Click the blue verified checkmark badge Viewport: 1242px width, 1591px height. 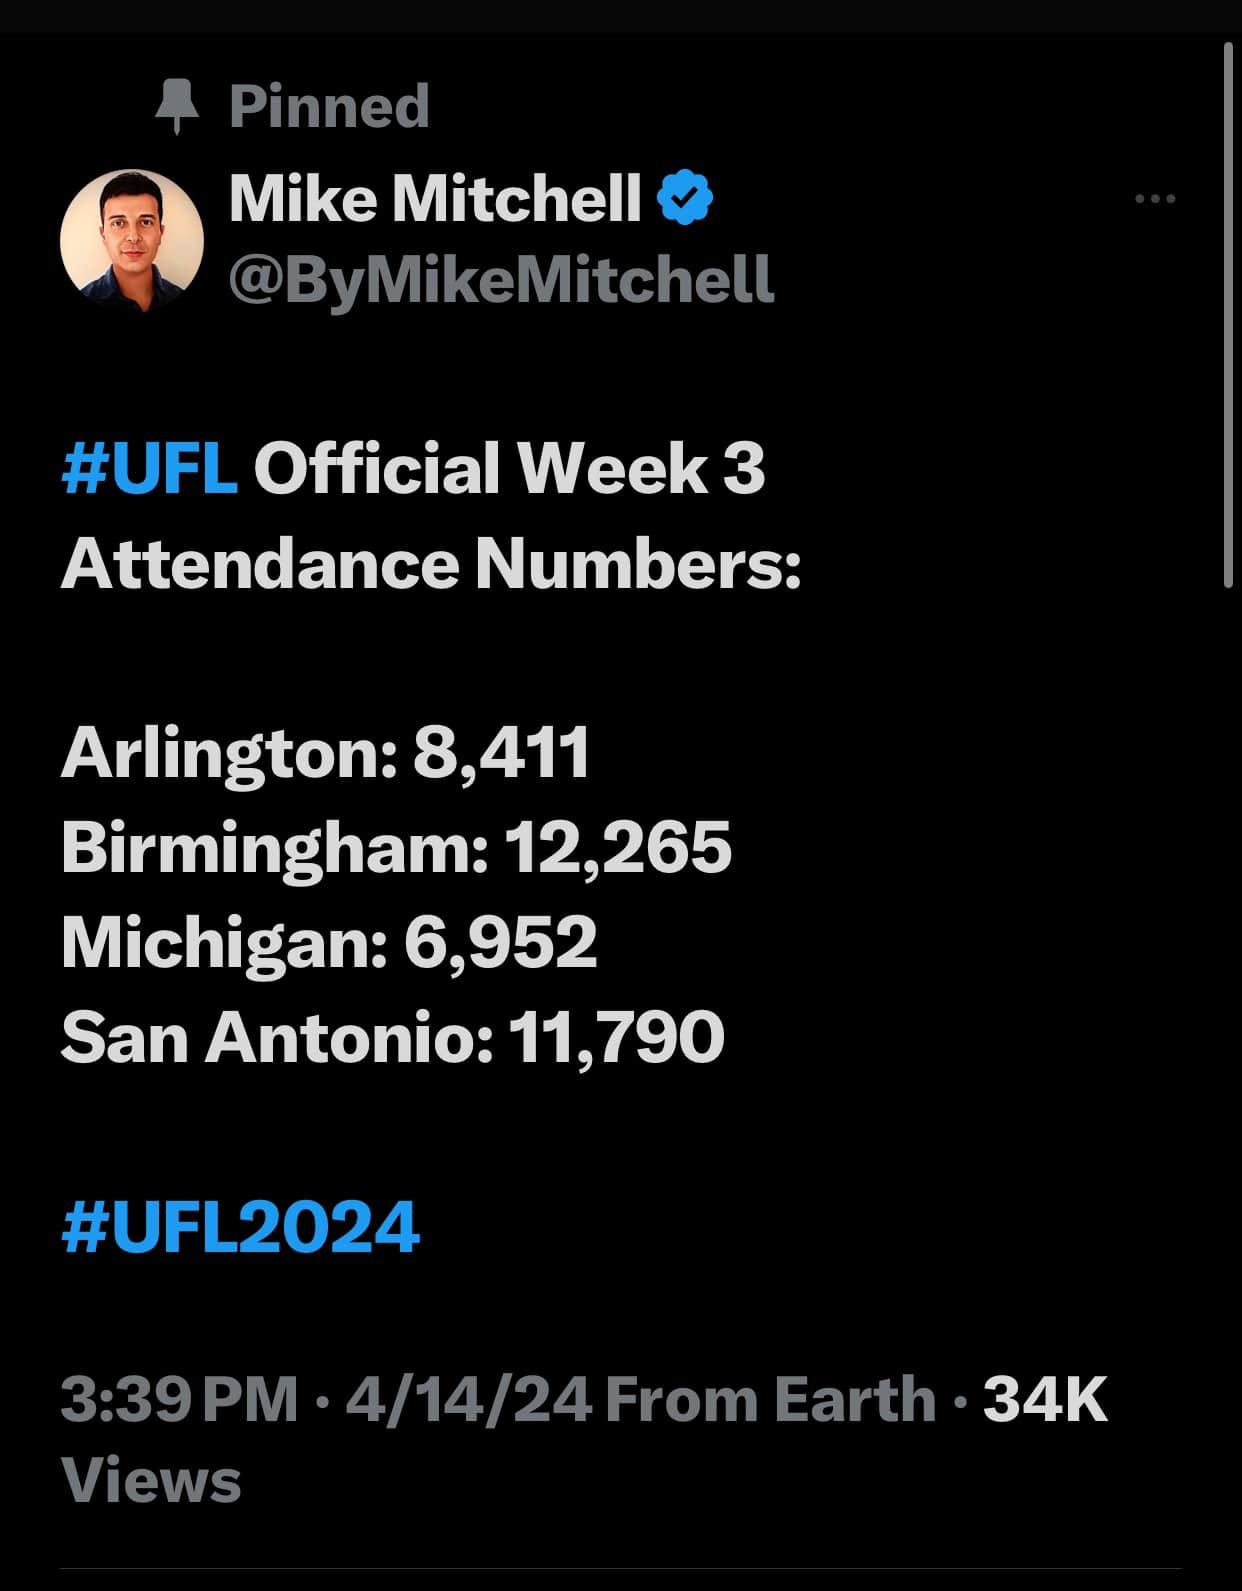(x=685, y=198)
